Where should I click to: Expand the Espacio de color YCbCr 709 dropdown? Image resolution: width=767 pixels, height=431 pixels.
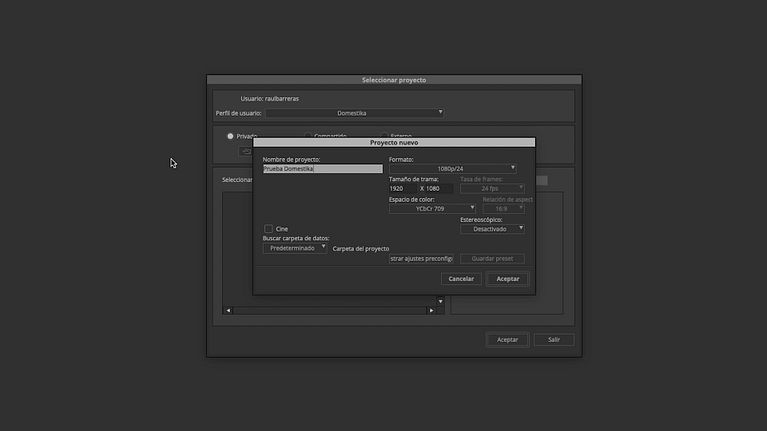coord(432,208)
